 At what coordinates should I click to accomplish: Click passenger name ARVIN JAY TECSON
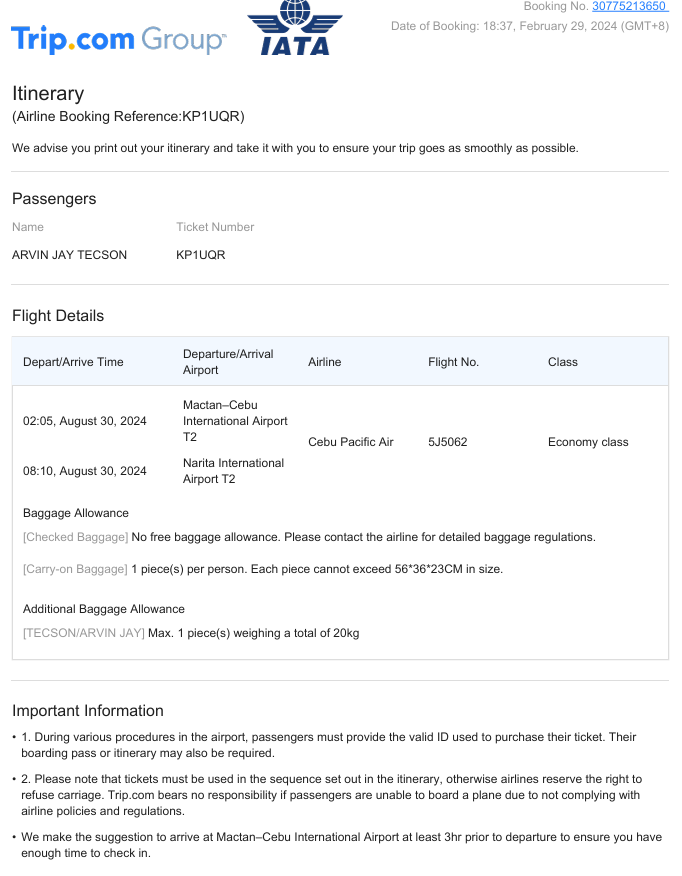coord(69,255)
